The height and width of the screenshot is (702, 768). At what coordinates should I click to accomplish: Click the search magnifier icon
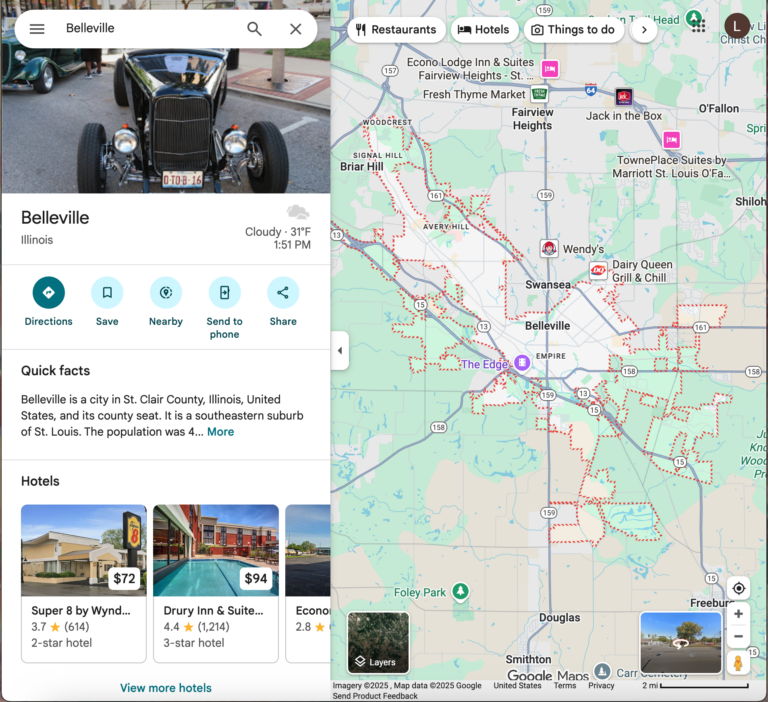(x=255, y=29)
